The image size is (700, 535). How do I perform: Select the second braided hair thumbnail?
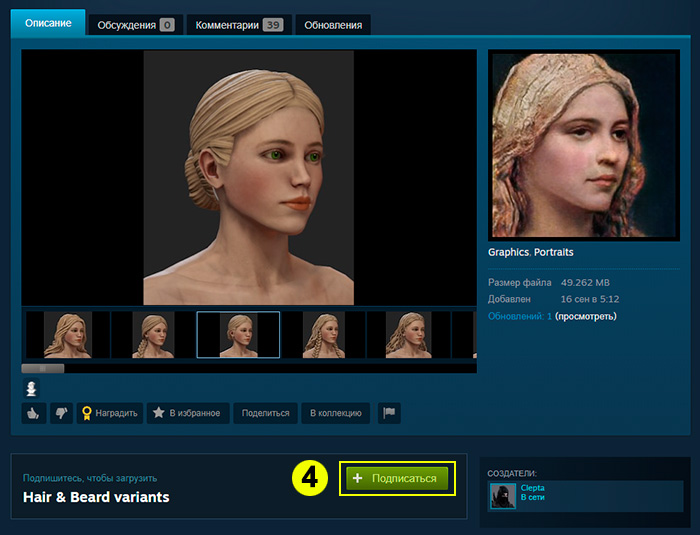(153, 335)
